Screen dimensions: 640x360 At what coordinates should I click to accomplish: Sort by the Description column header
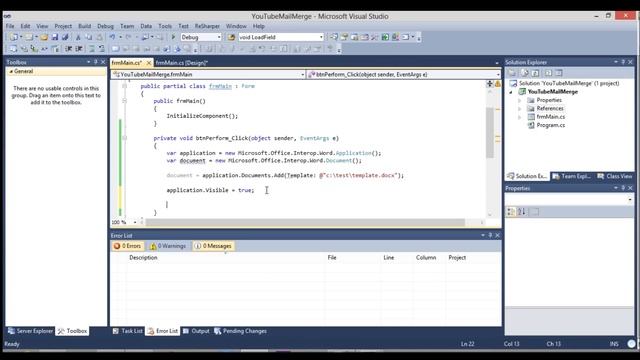[x=143, y=258]
